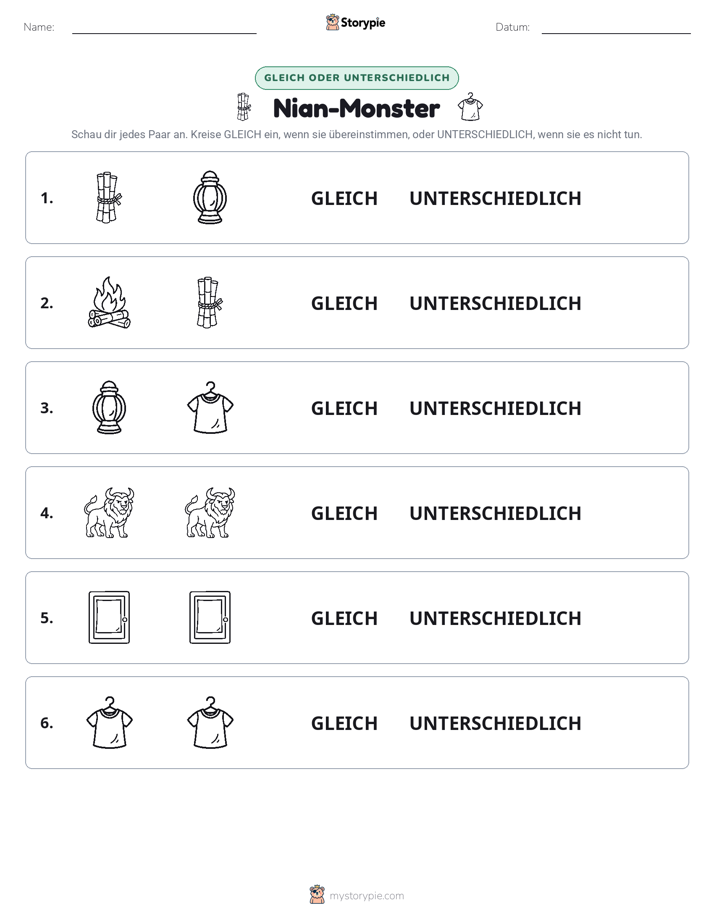
Task: Choose UNTERSCHIEDLICH for pair 2
Action: pos(495,303)
